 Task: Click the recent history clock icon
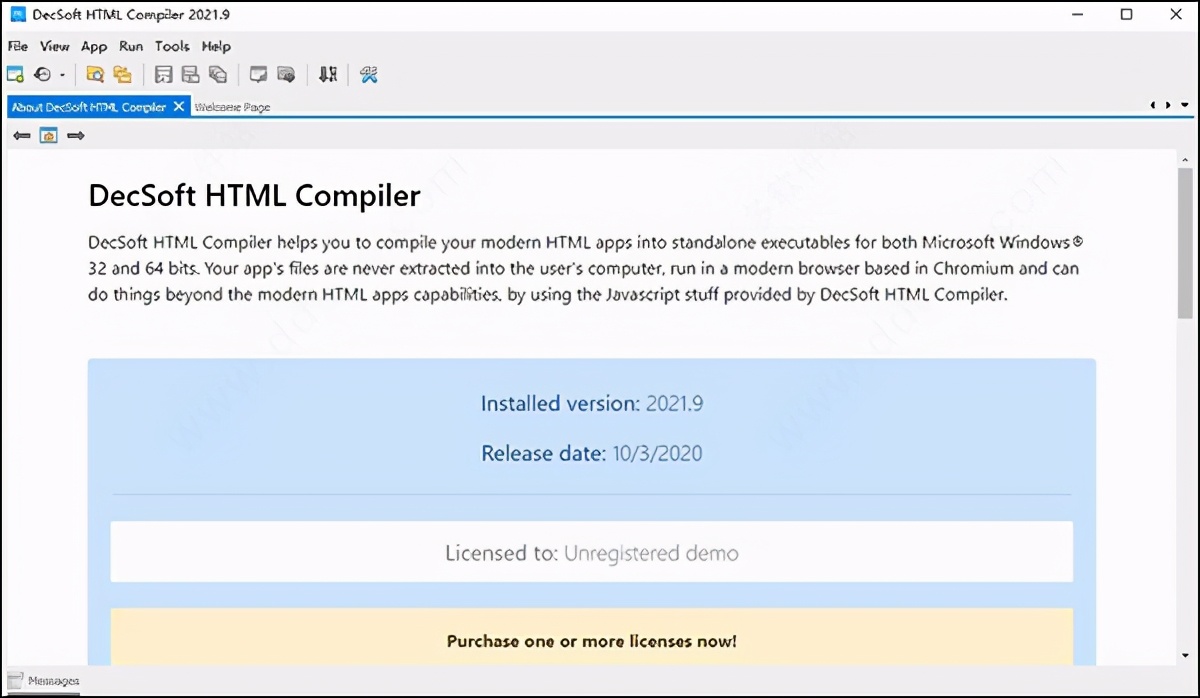pos(43,74)
